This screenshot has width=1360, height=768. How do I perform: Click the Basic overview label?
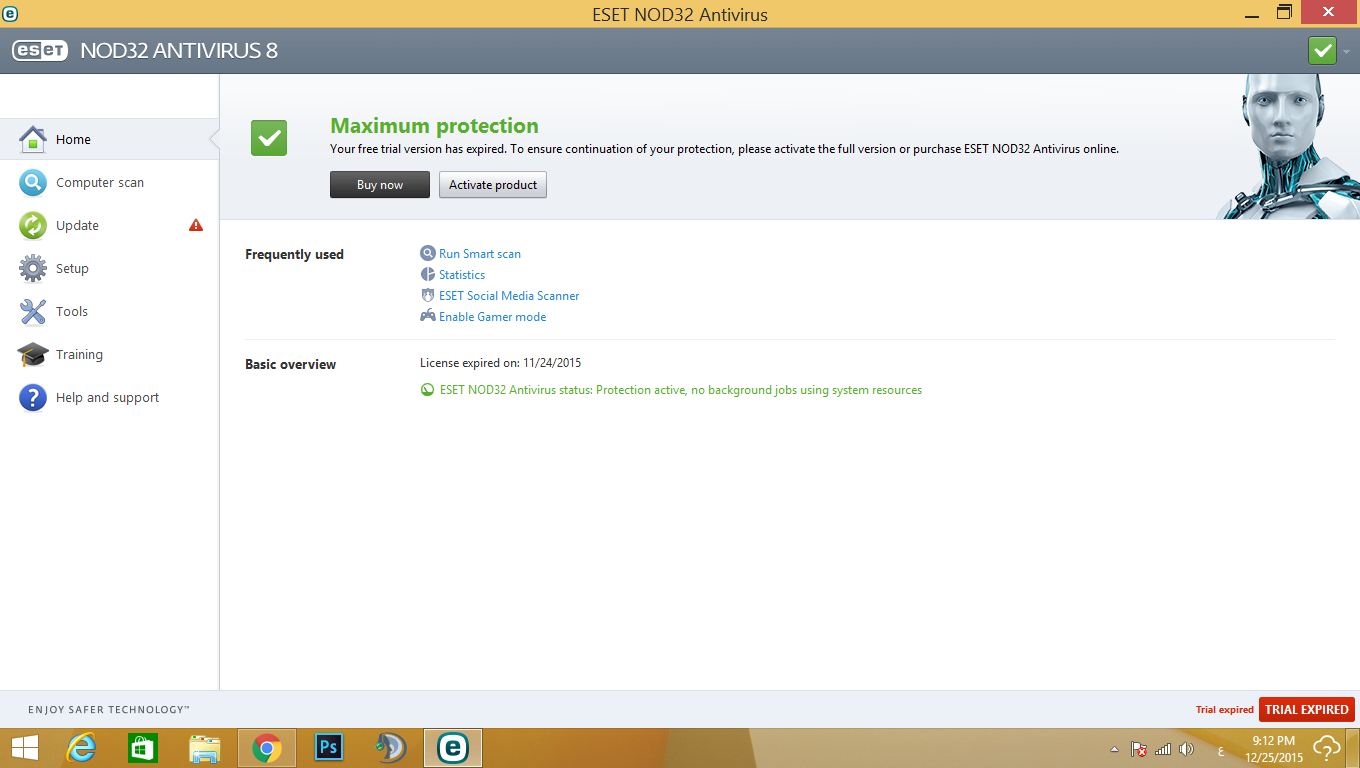[290, 365]
